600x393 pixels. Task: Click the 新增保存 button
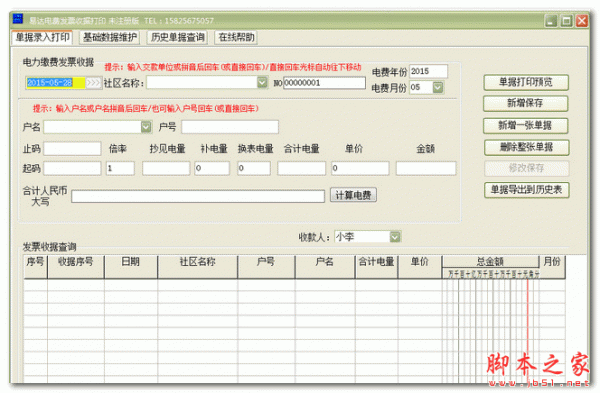525,103
